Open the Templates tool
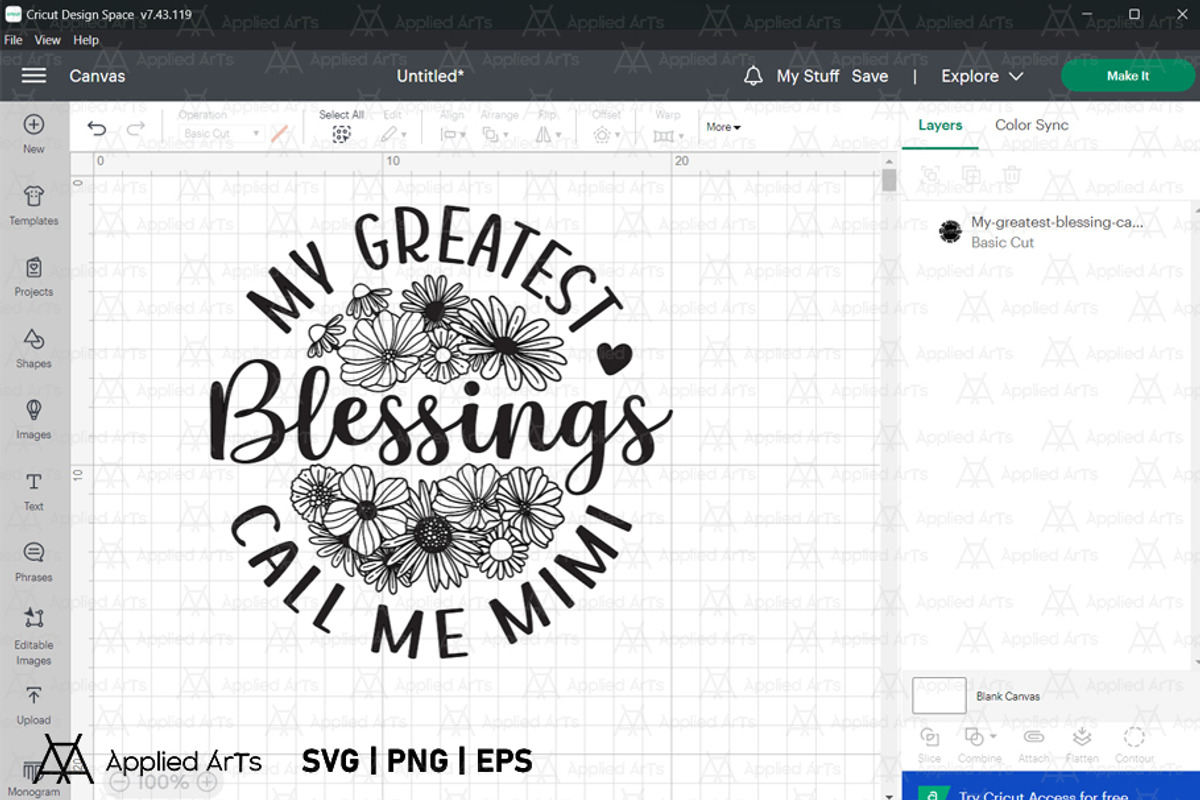The width and height of the screenshot is (1200, 800). [34, 197]
